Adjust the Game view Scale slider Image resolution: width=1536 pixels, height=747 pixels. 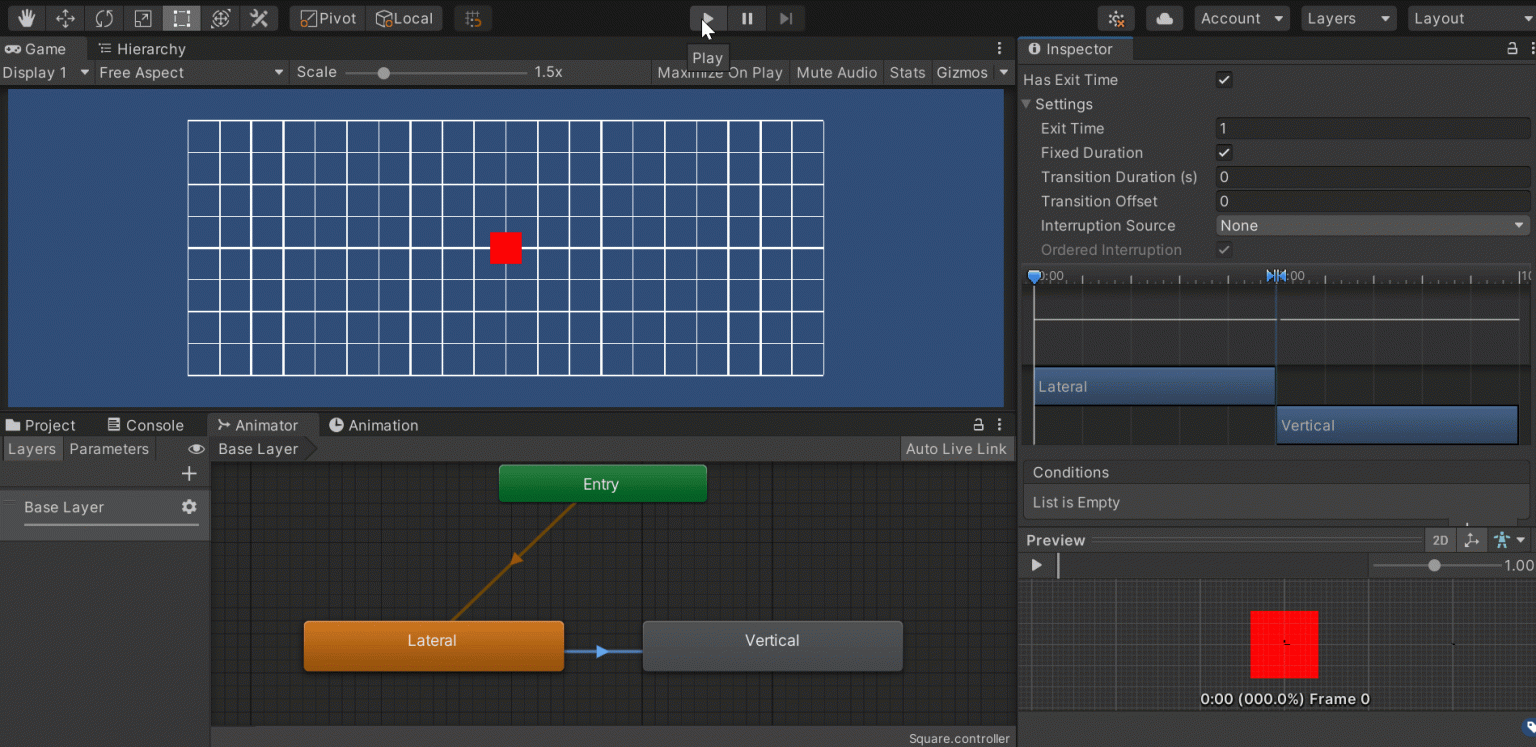[383, 73]
